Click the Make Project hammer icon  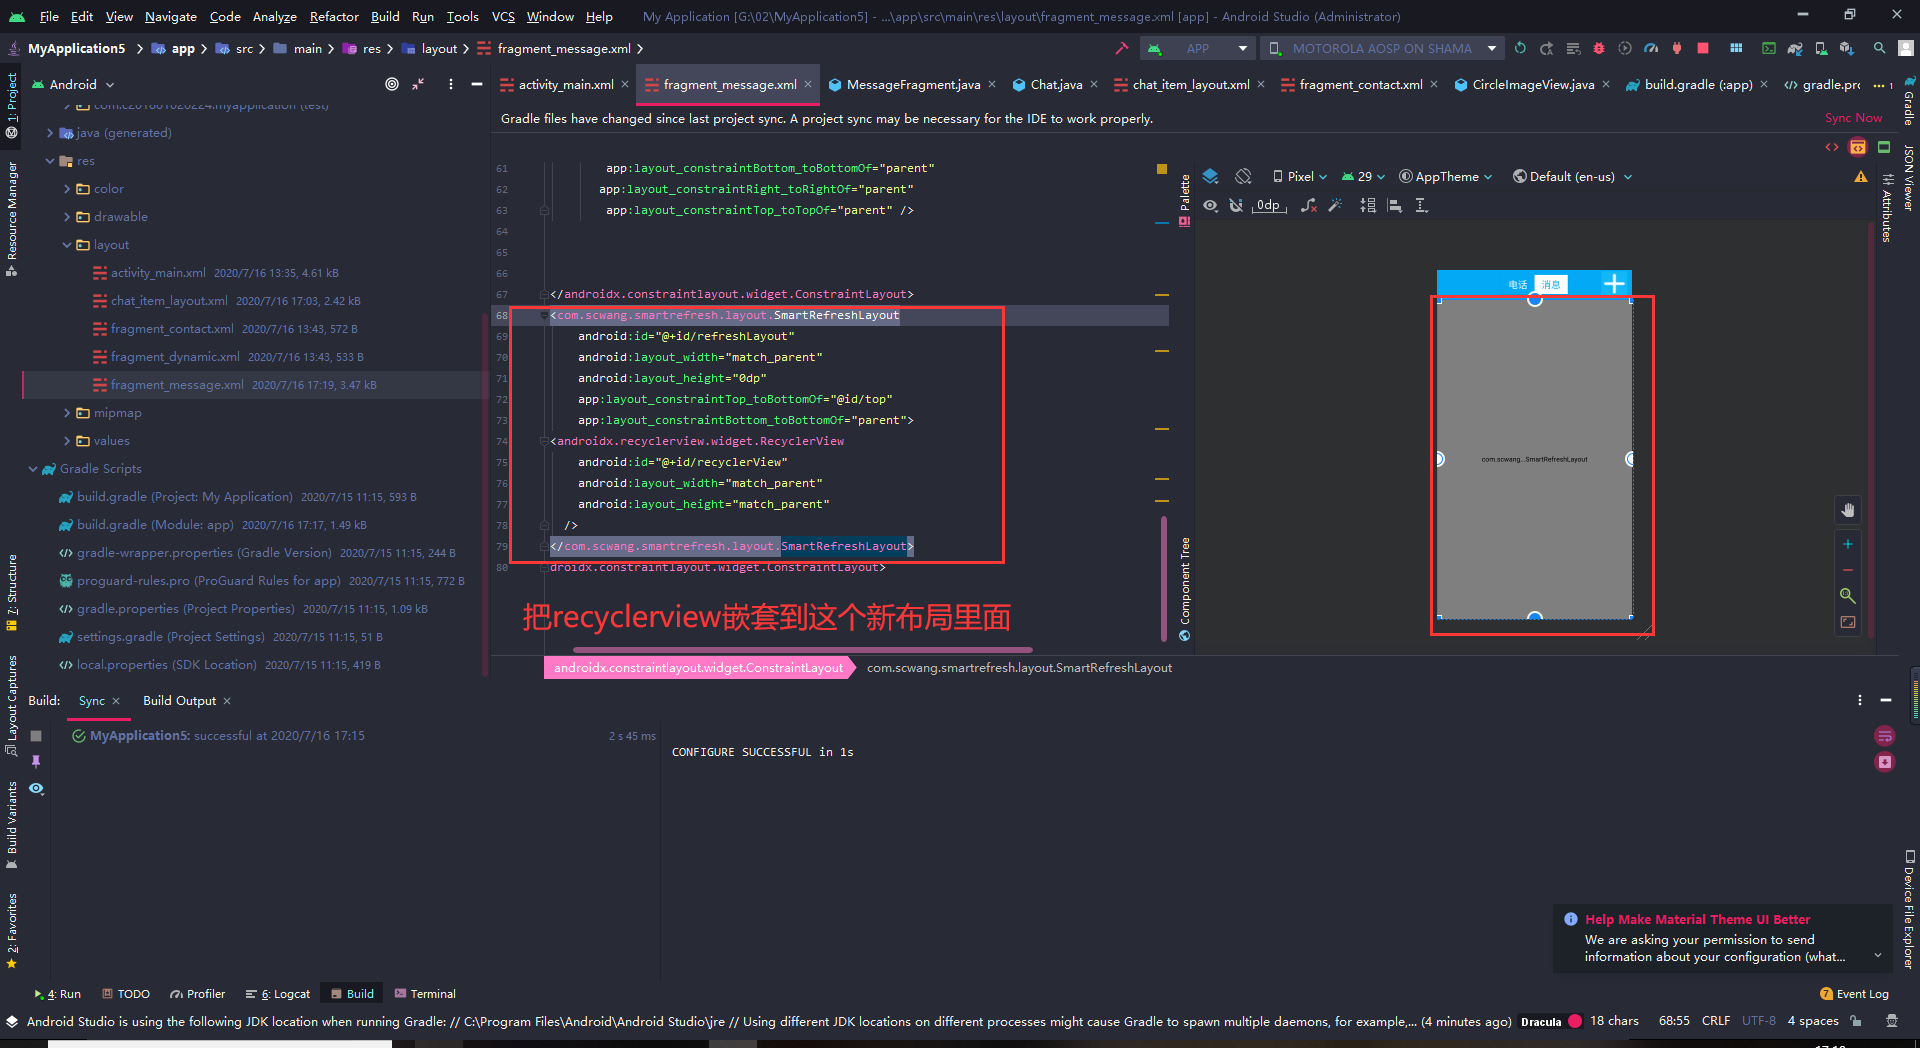click(x=1121, y=48)
